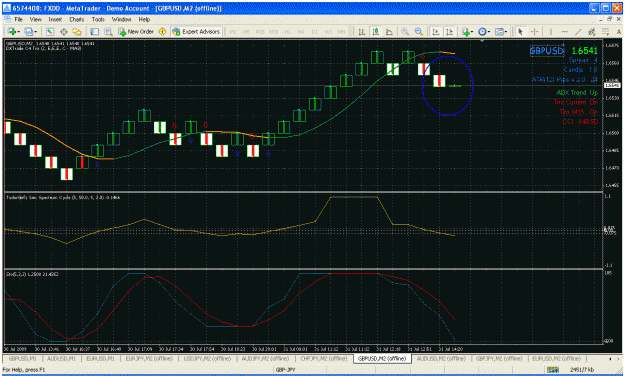Click the connection status bars icon
This screenshot has width=625, height=376.
pyautogui.click(x=552, y=370)
